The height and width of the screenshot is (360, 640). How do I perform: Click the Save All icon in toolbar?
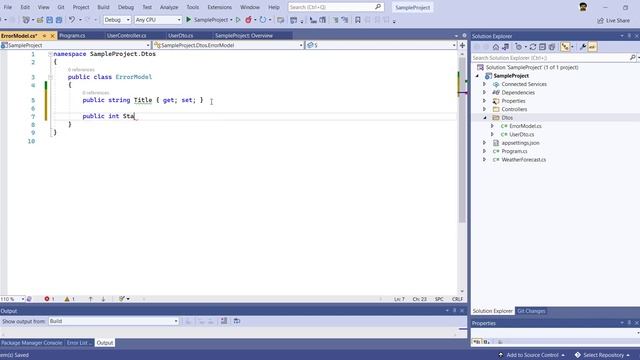point(59,20)
